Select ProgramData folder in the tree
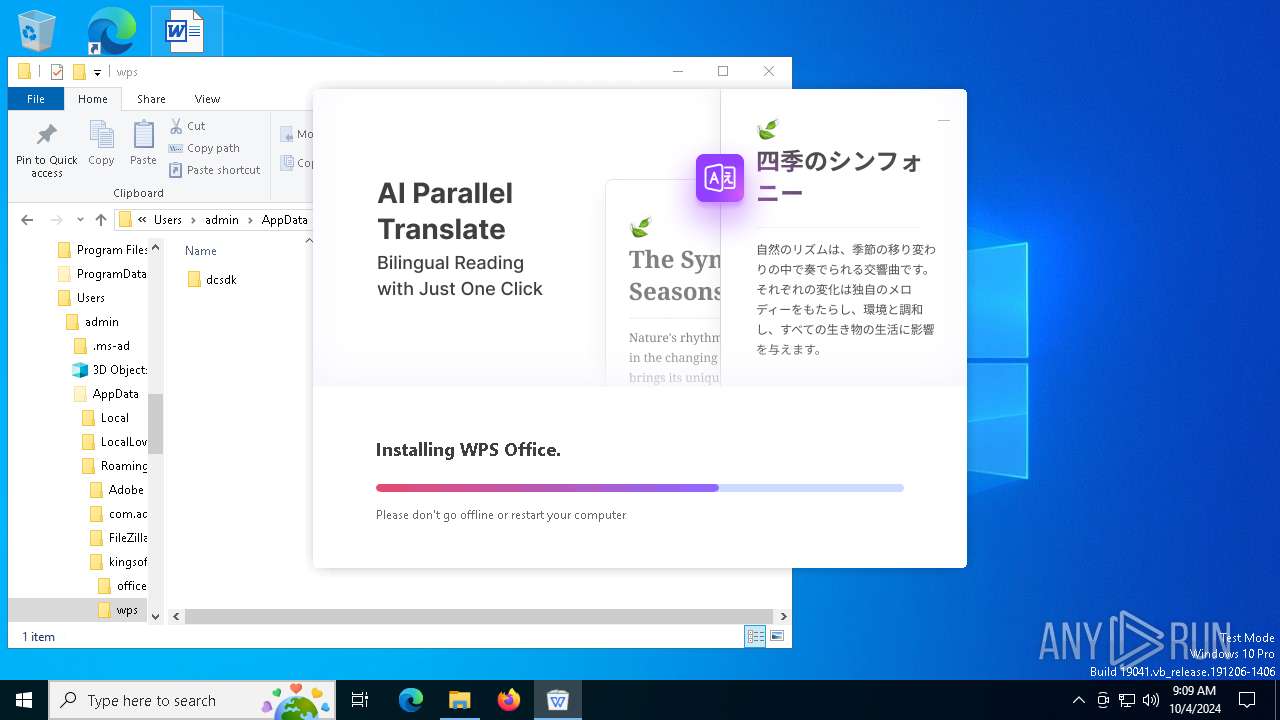The image size is (1280, 720). tap(103, 274)
